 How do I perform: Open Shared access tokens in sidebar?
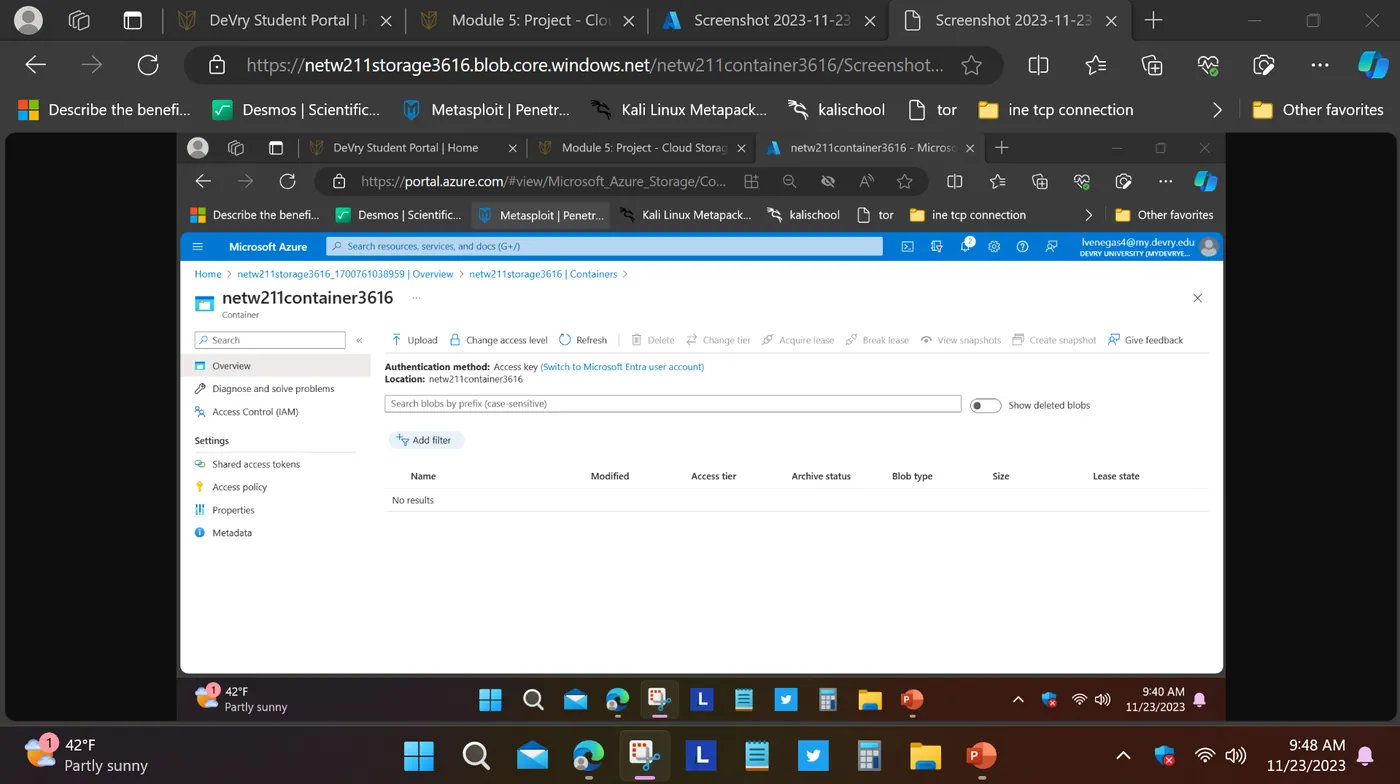click(x=256, y=464)
